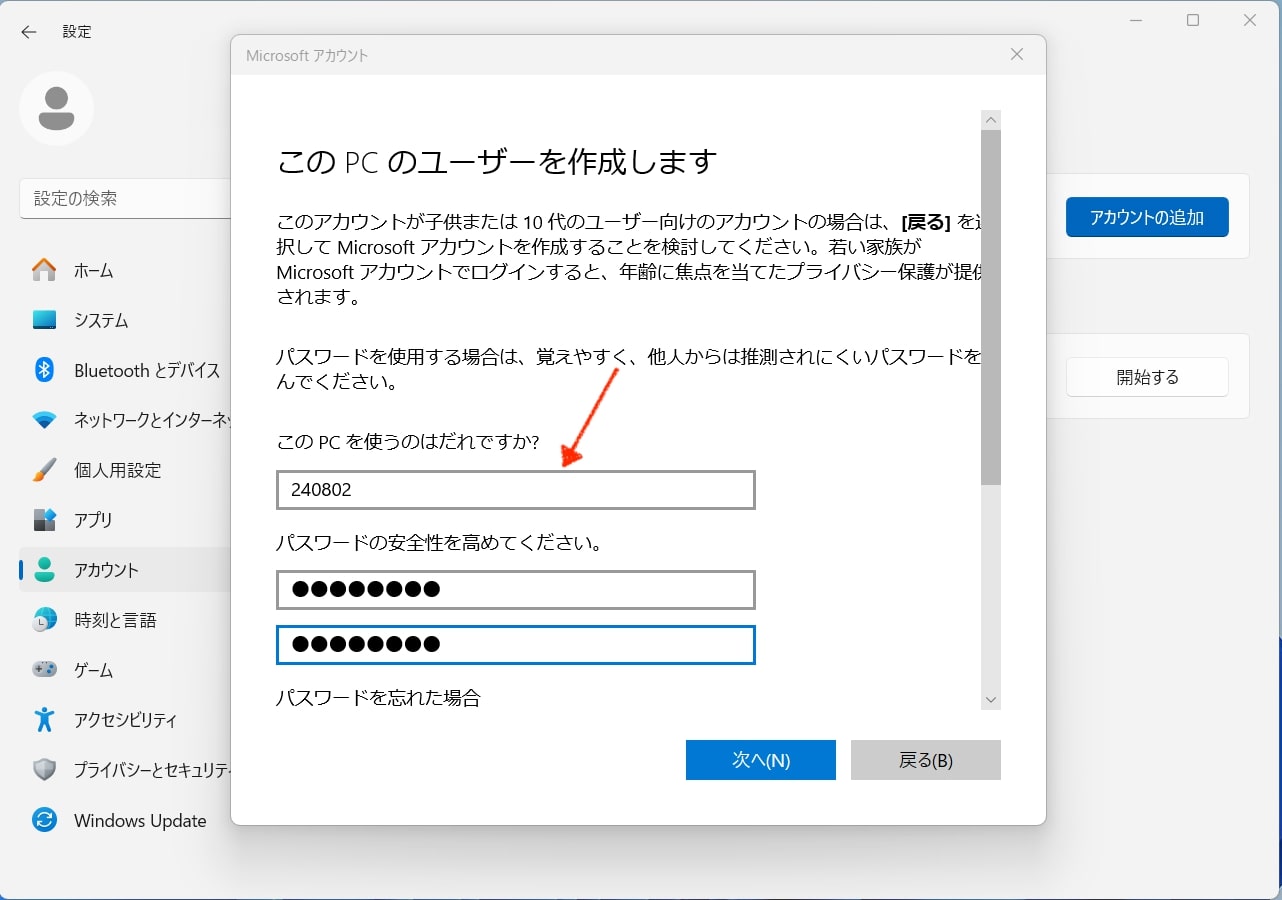Click the dialog vertical scrollbar thumb
This screenshot has width=1282, height=900.
[x=991, y=308]
